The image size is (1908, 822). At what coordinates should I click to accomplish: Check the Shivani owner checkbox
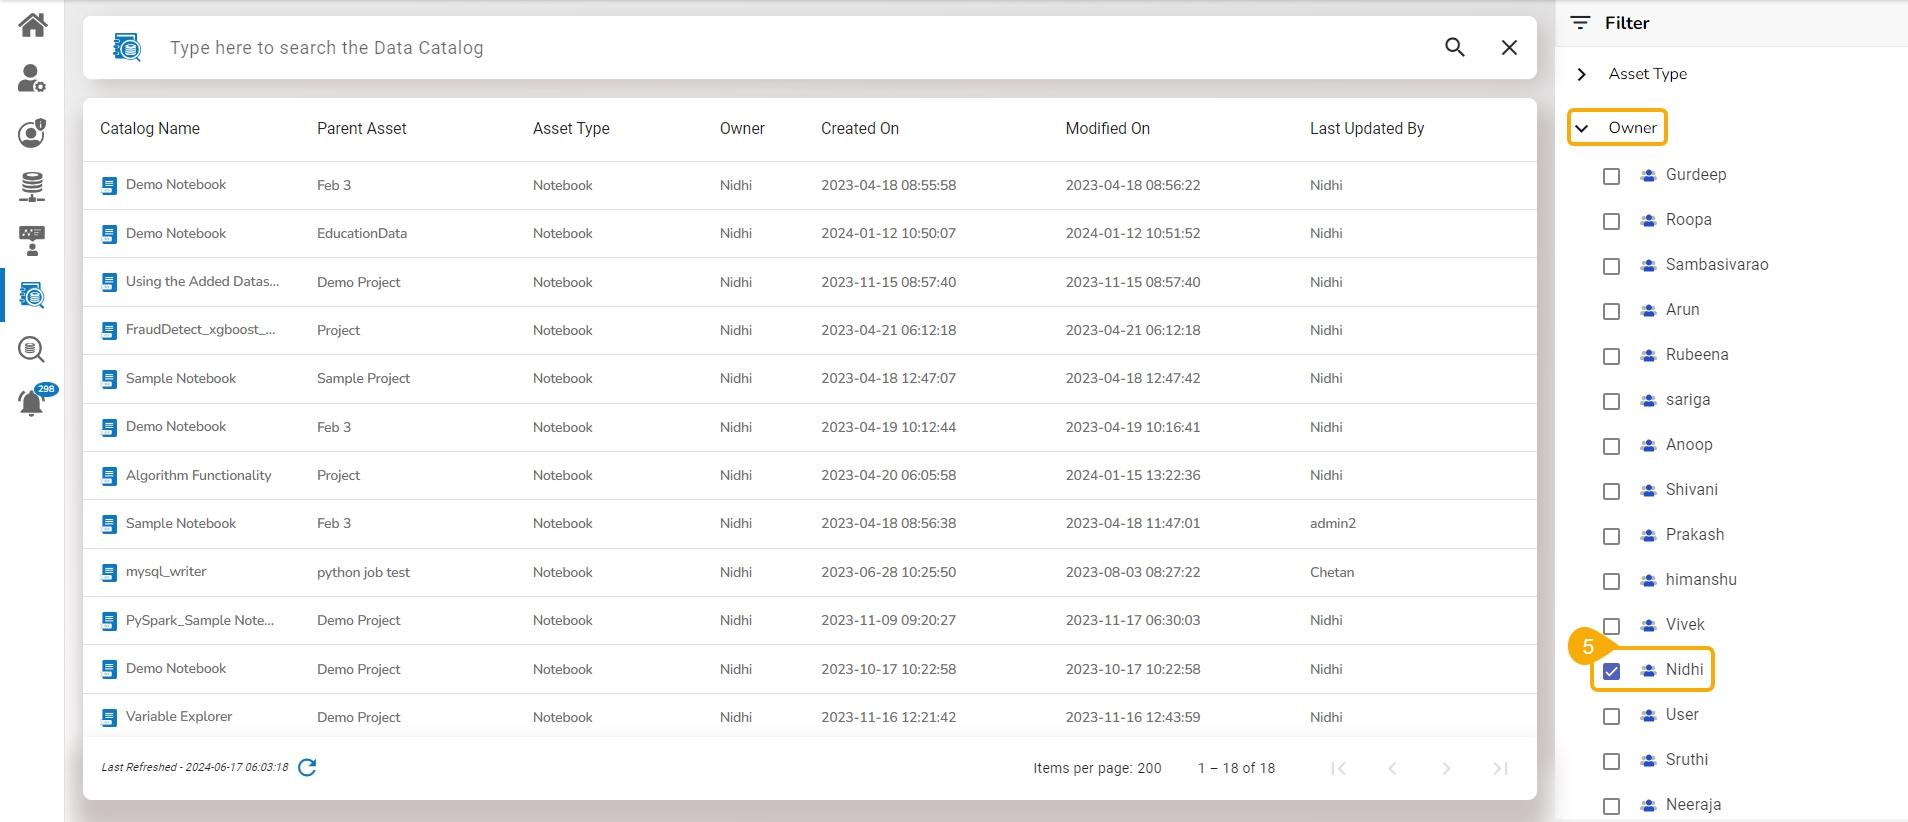pos(1611,491)
